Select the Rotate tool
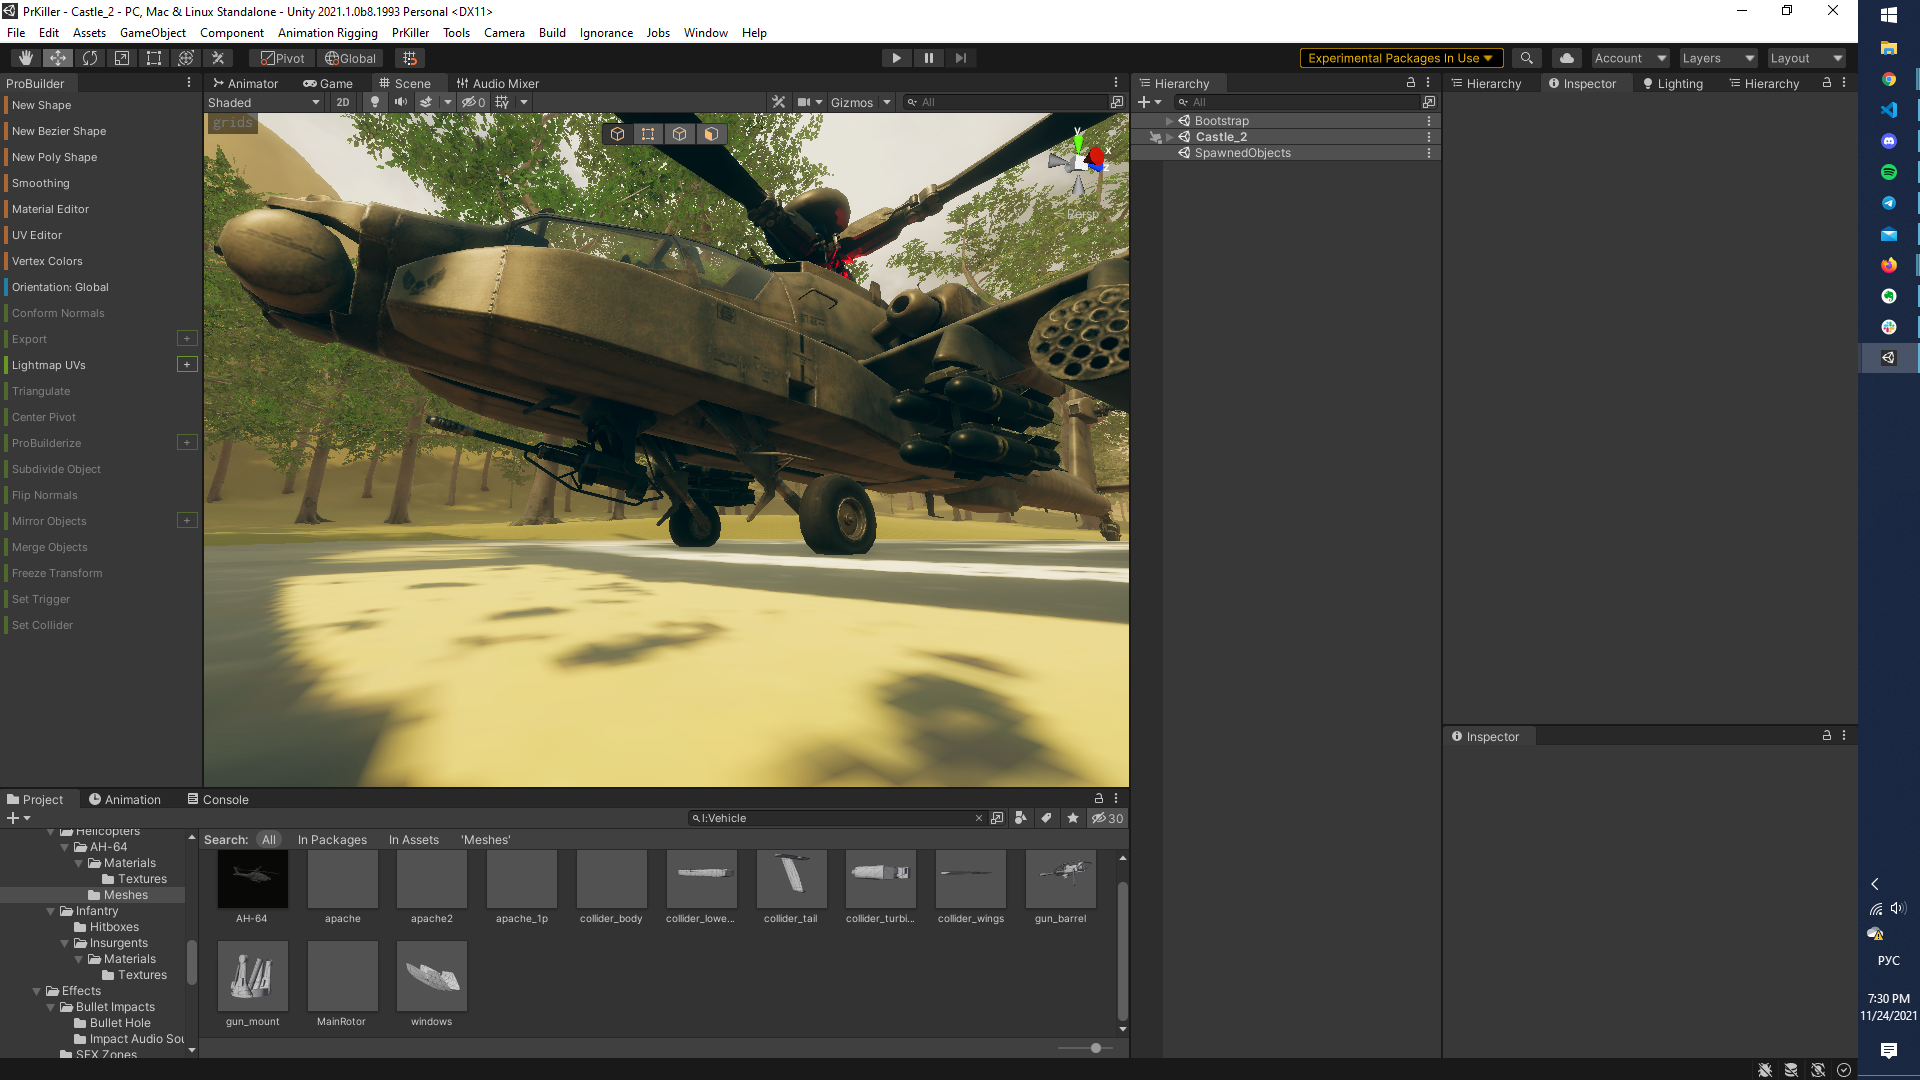This screenshot has height=1080, width=1920. [89, 57]
